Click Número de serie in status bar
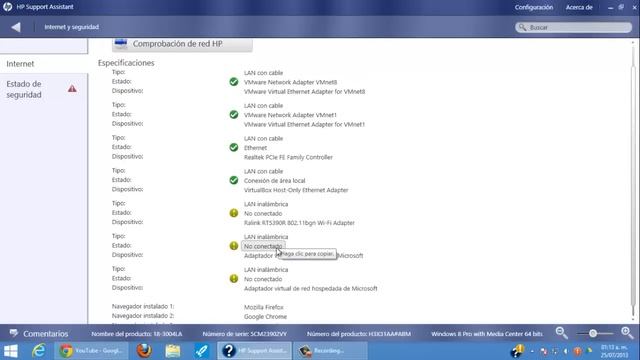The width and height of the screenshot is (640, 360). (x=244, y=334)
